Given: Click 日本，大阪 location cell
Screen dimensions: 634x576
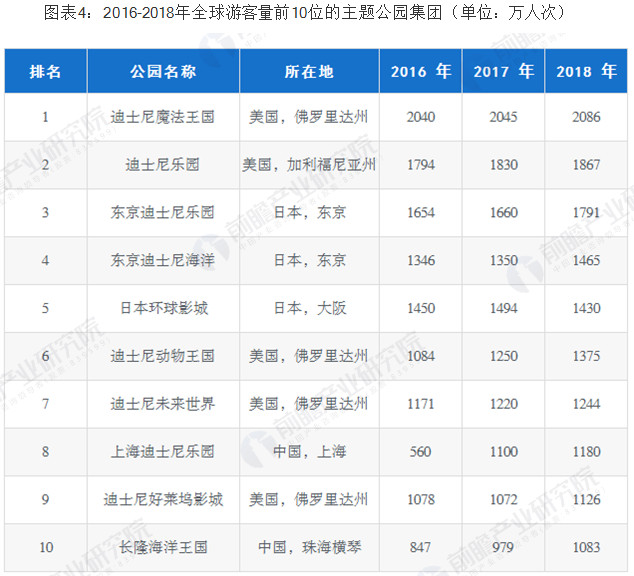Looking at the screenshot, I should (x=310, y=308).
